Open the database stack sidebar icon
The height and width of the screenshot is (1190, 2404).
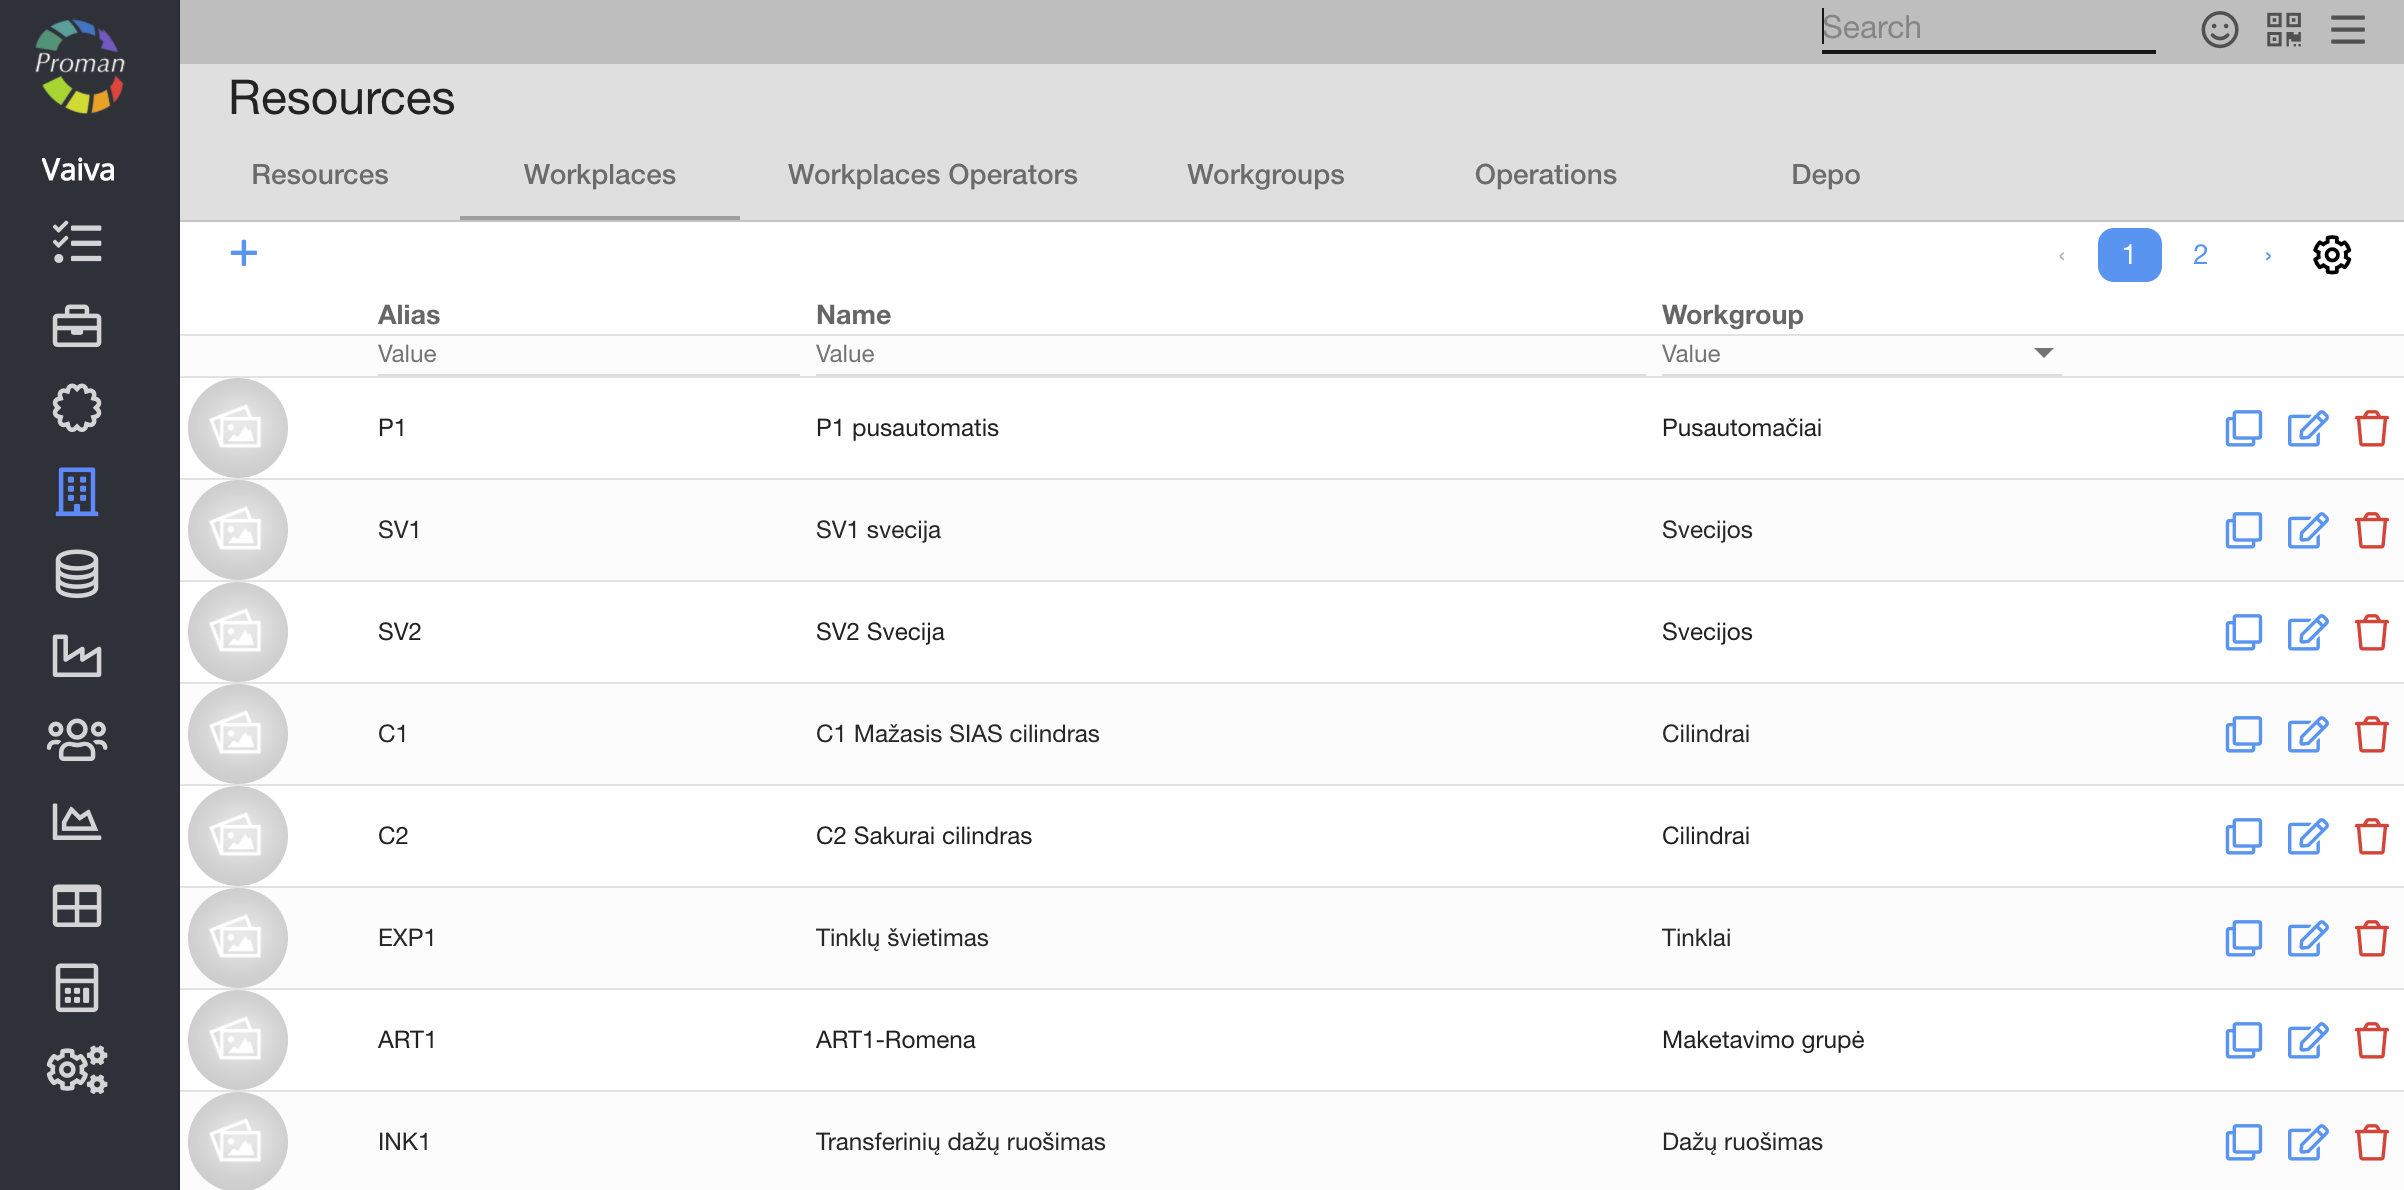coord(77,574)
